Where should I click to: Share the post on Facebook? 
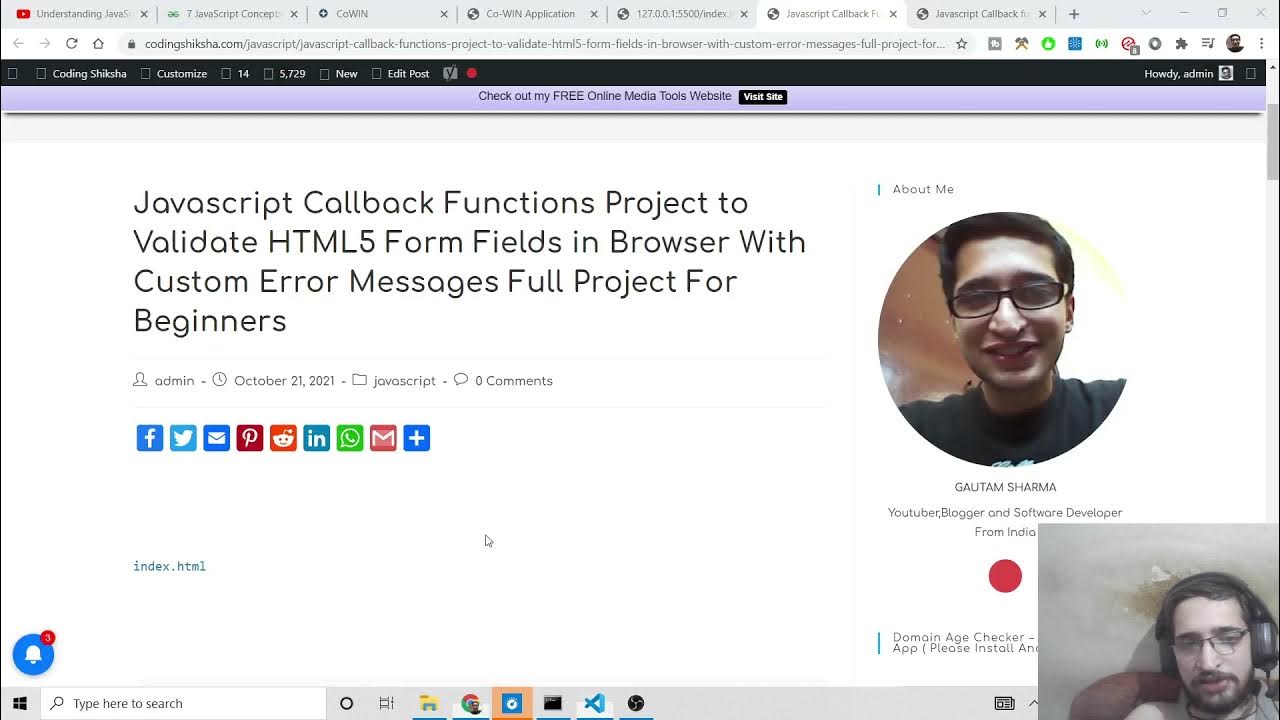150,438
